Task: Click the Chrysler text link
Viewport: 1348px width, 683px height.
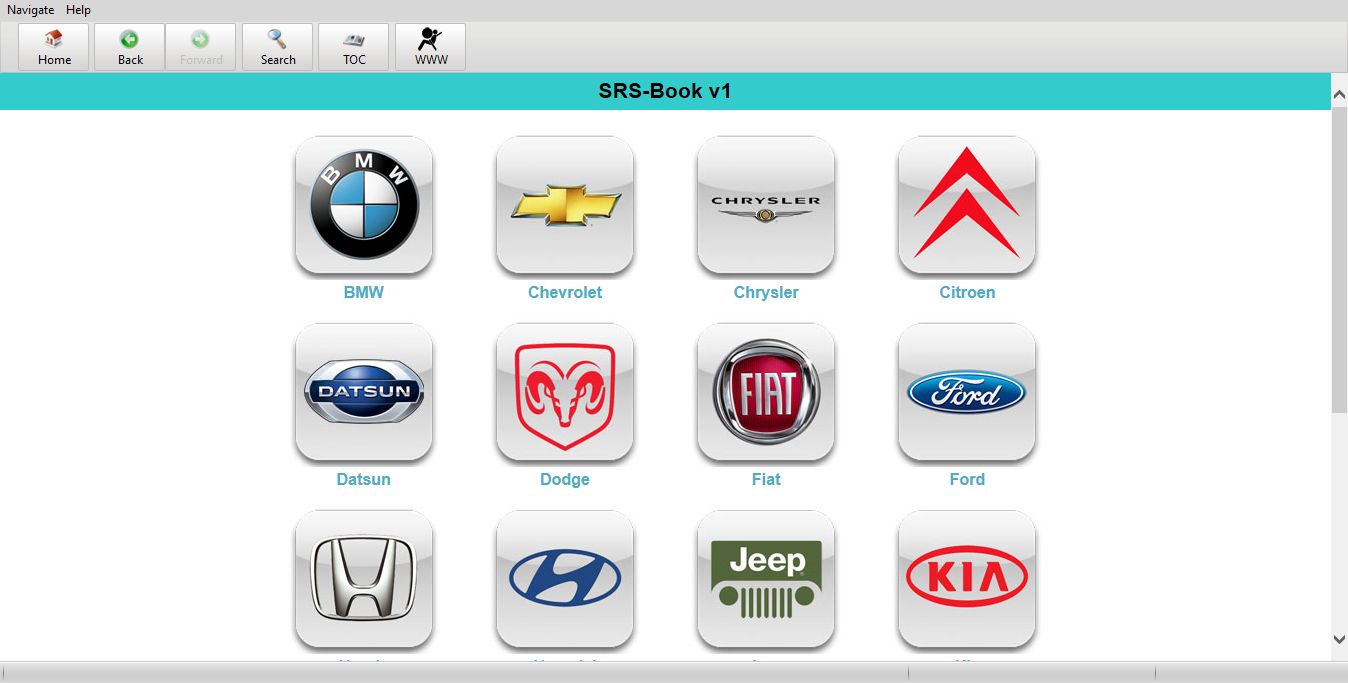Action: pos(766,293)
